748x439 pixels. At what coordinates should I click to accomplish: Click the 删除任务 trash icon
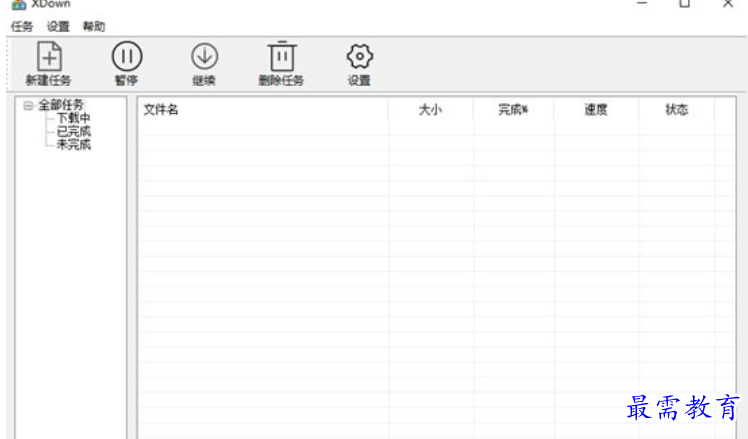(282, 56)
